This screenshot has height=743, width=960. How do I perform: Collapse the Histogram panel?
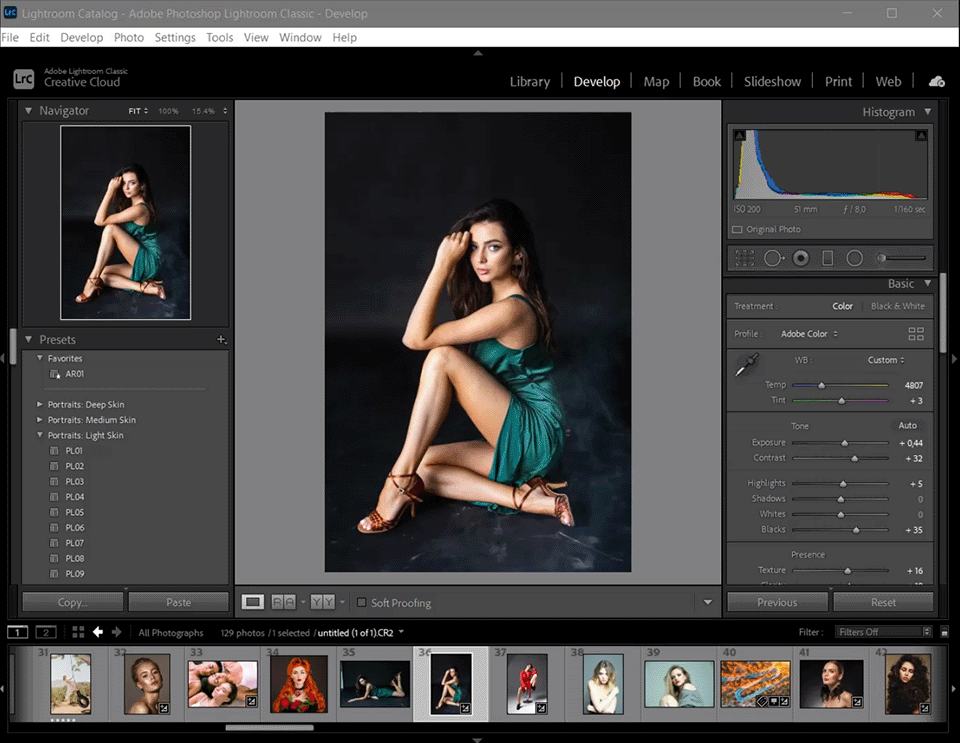928,111
